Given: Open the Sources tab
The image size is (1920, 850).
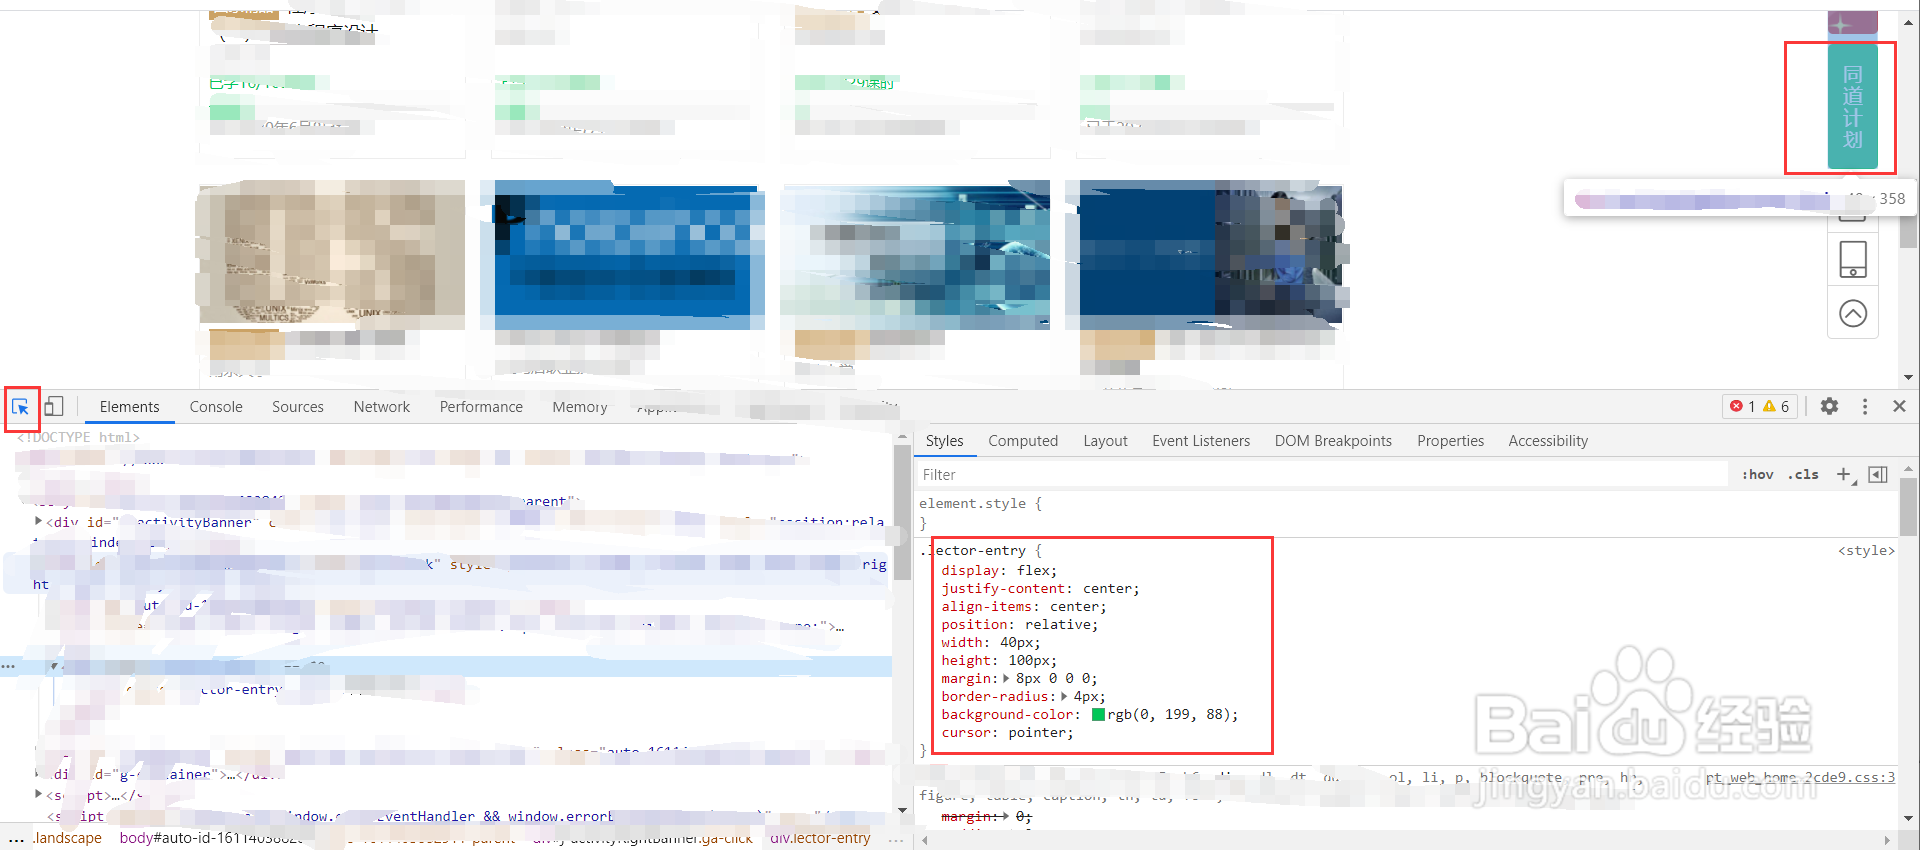Looking at the screenshot, I should (x=298, y=407).
